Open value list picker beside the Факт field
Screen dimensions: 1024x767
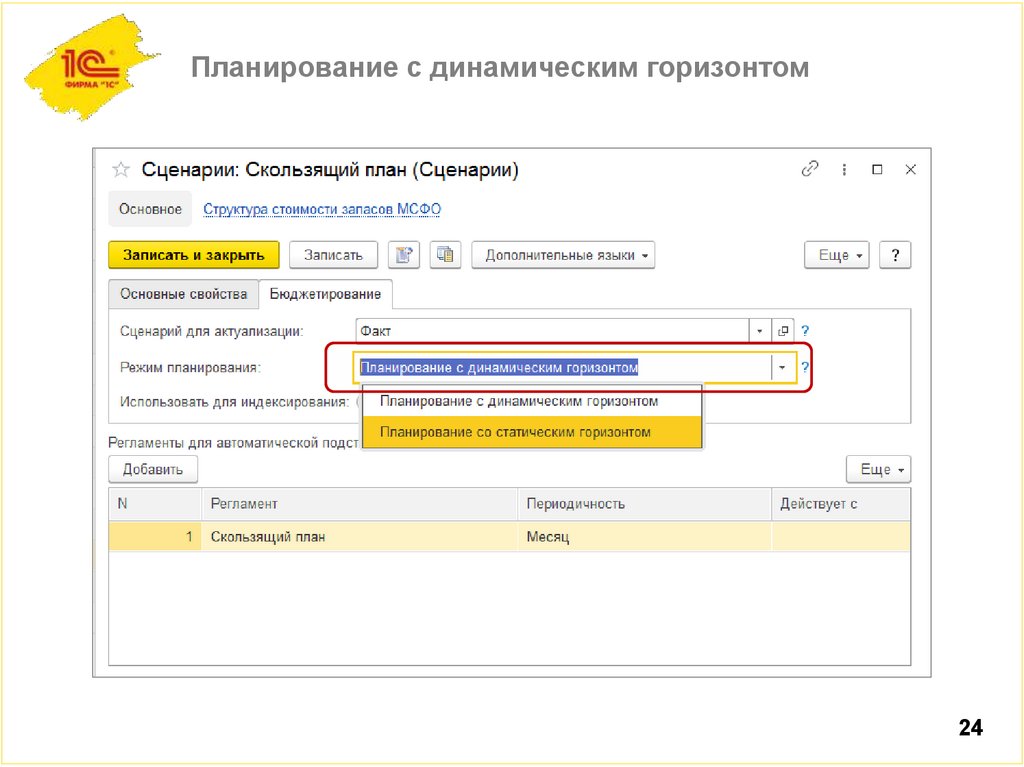(x=783, y=329)
